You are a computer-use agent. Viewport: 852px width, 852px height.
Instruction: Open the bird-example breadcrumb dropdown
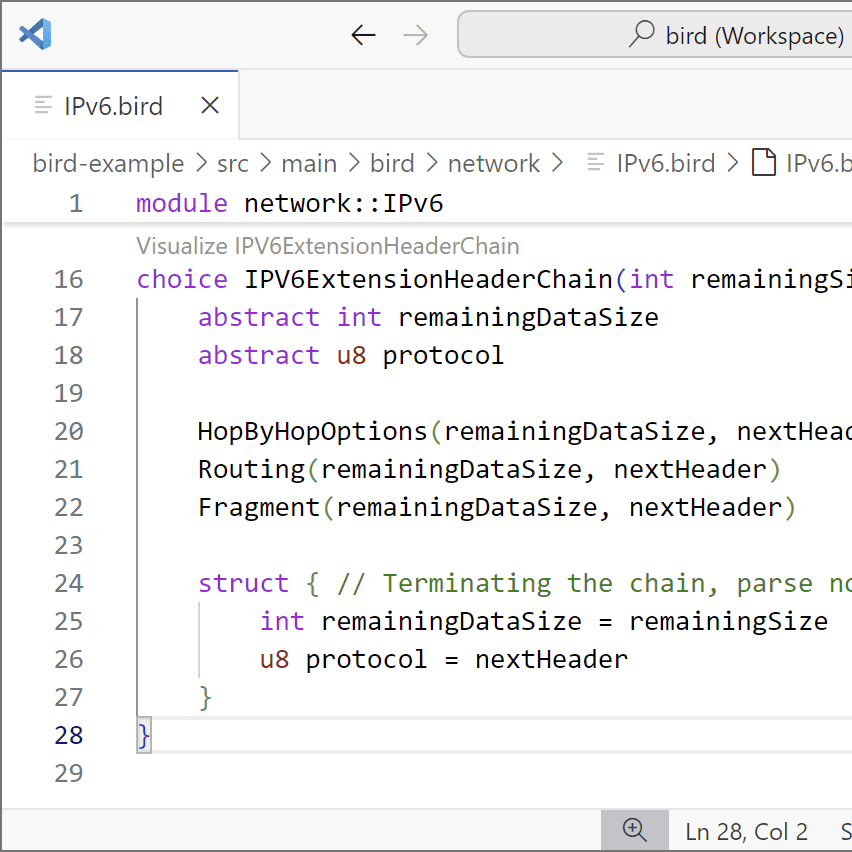[107, 163]
